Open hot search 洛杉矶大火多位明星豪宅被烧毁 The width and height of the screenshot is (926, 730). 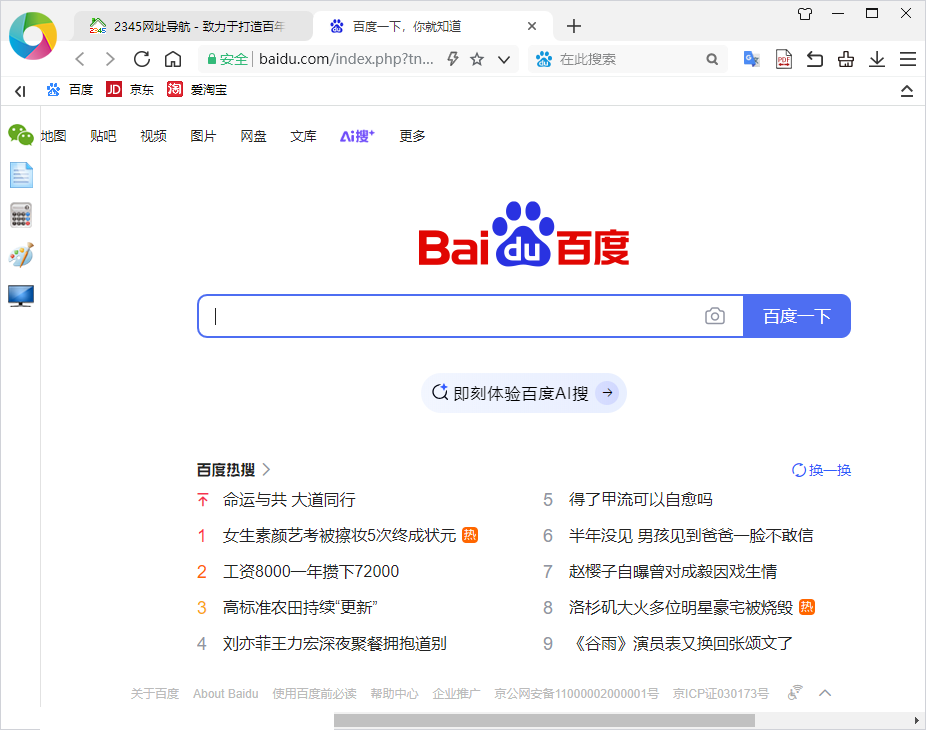click(x=680, y=607)
